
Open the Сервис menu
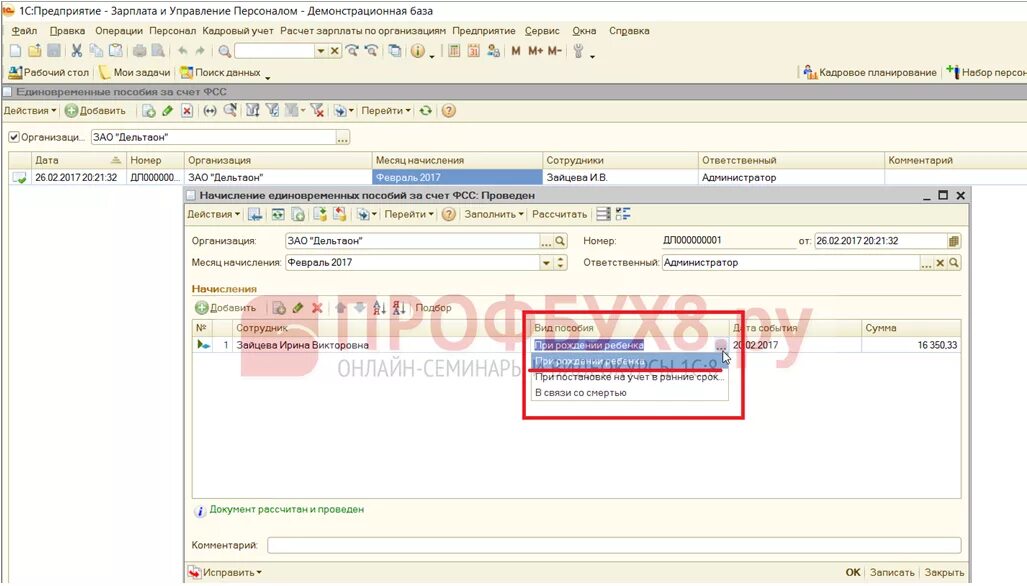pos(542,31)
